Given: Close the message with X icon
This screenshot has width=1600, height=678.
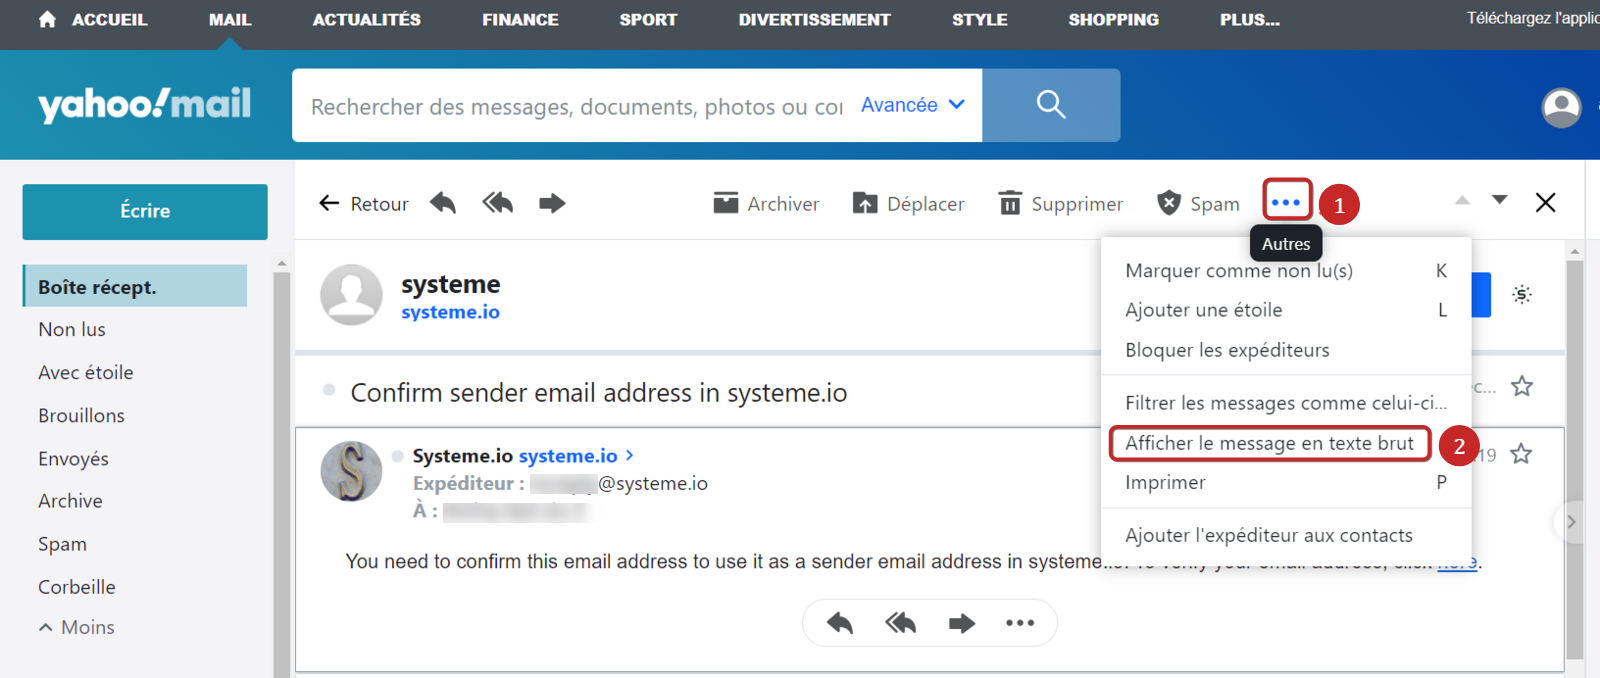Looking at the screenshot, I should (x=1545, y=202).
